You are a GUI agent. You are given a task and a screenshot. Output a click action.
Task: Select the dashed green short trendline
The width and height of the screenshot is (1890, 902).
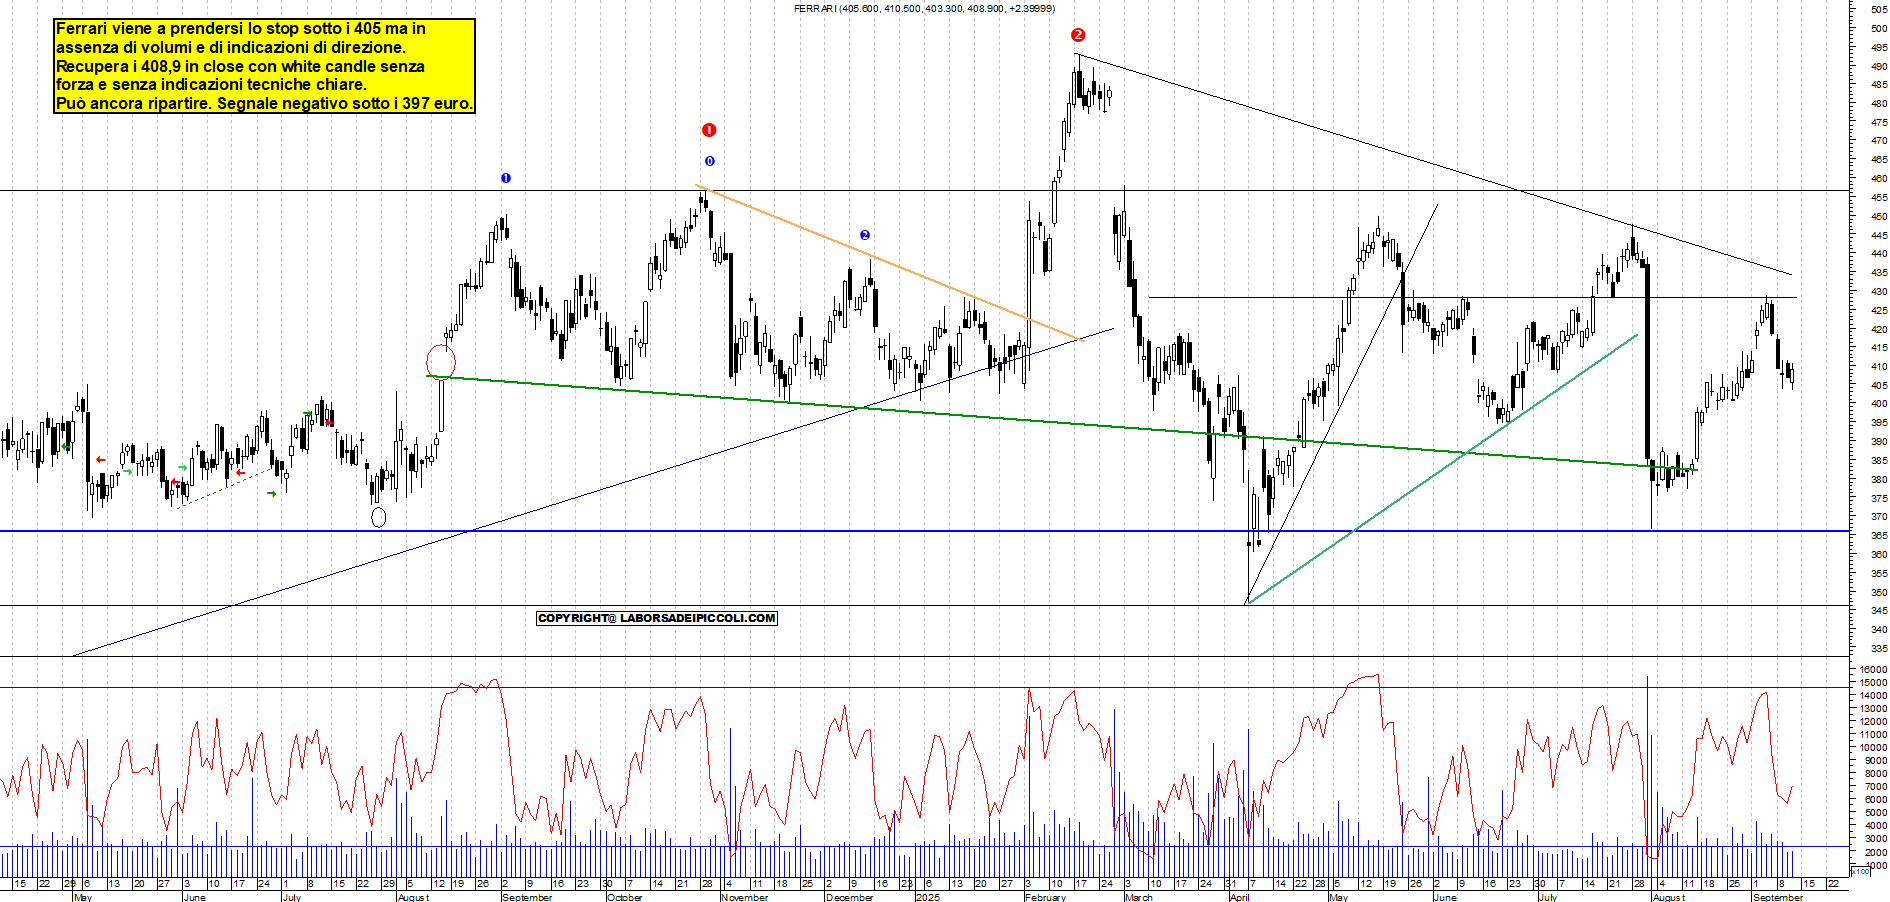[223, 488]
